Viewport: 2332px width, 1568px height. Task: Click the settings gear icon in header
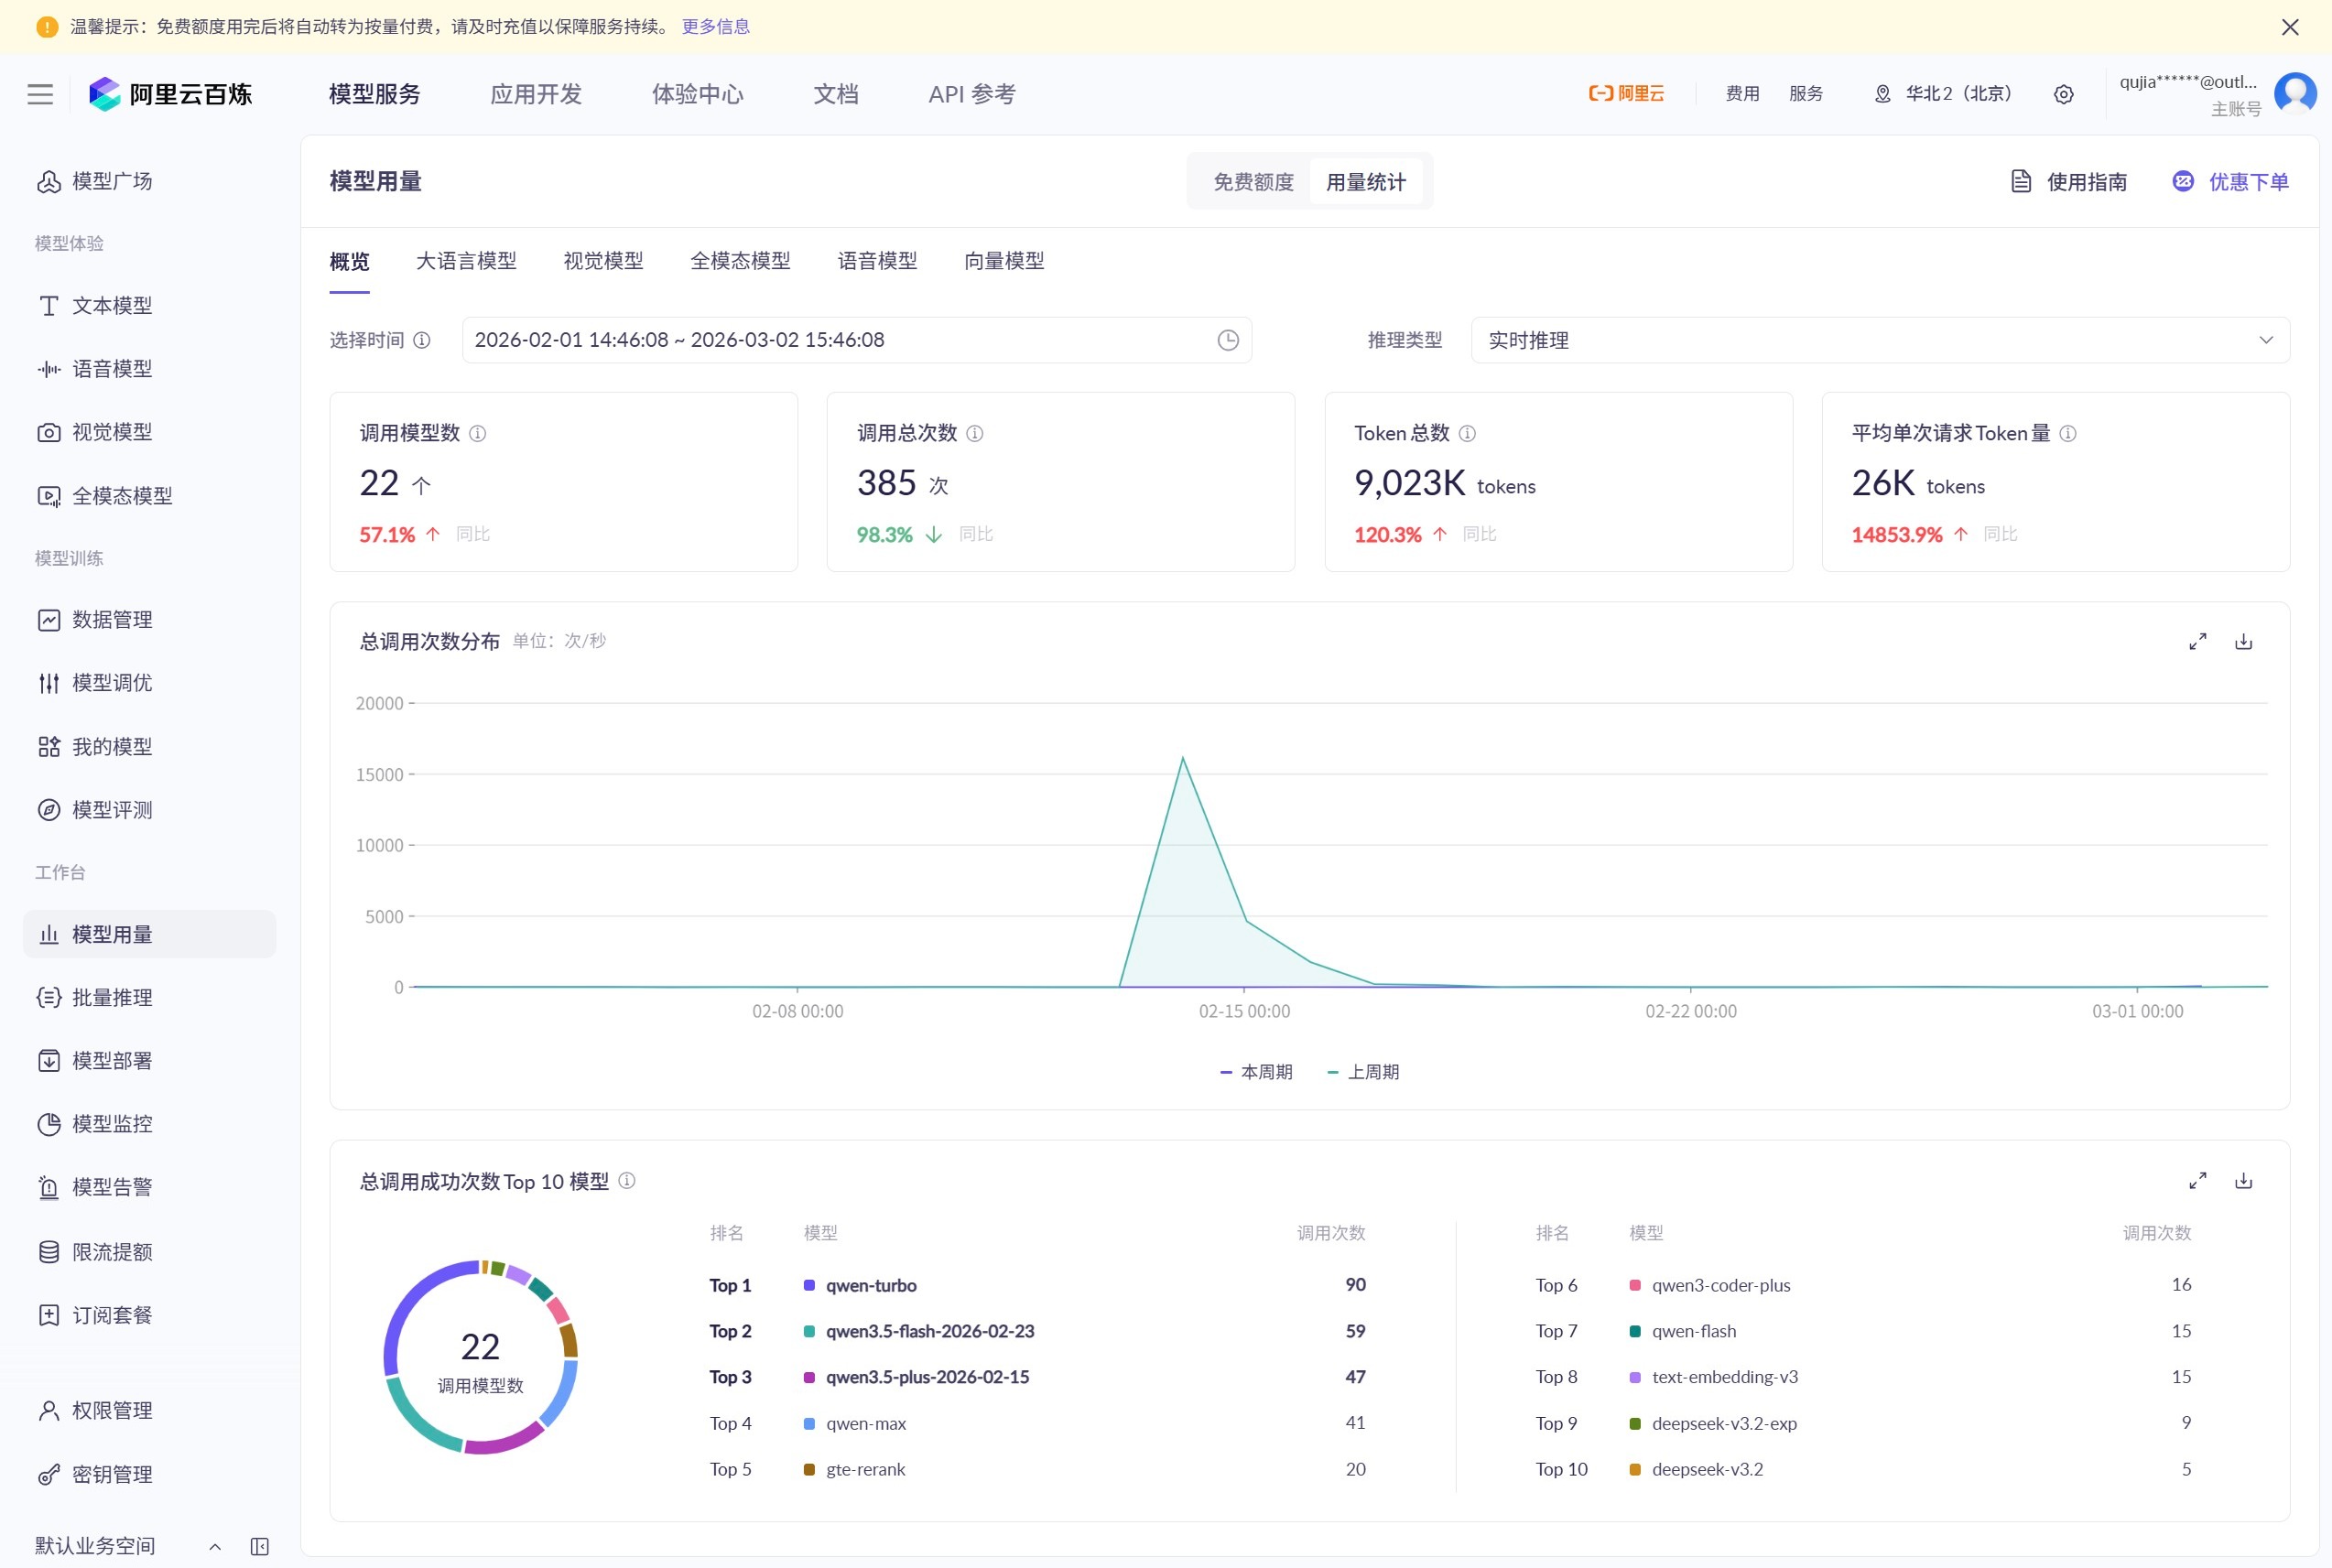click(x=2063, y=94)
